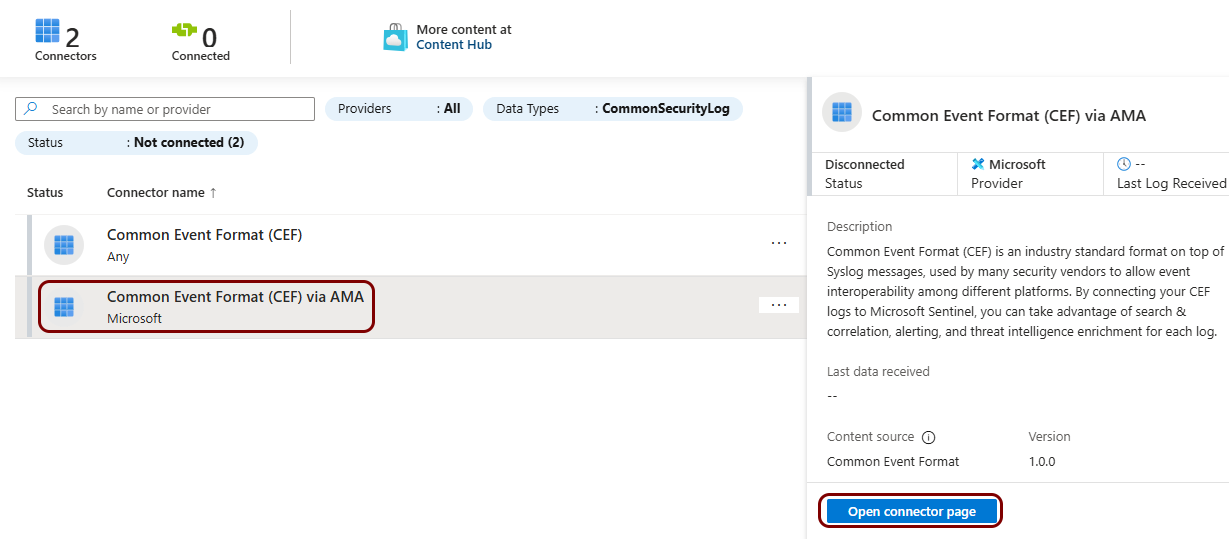Viewport: 1229px width, 539px height.
Task: Open more options for Common Event Format (CEF)
Action: click(779, 243)
